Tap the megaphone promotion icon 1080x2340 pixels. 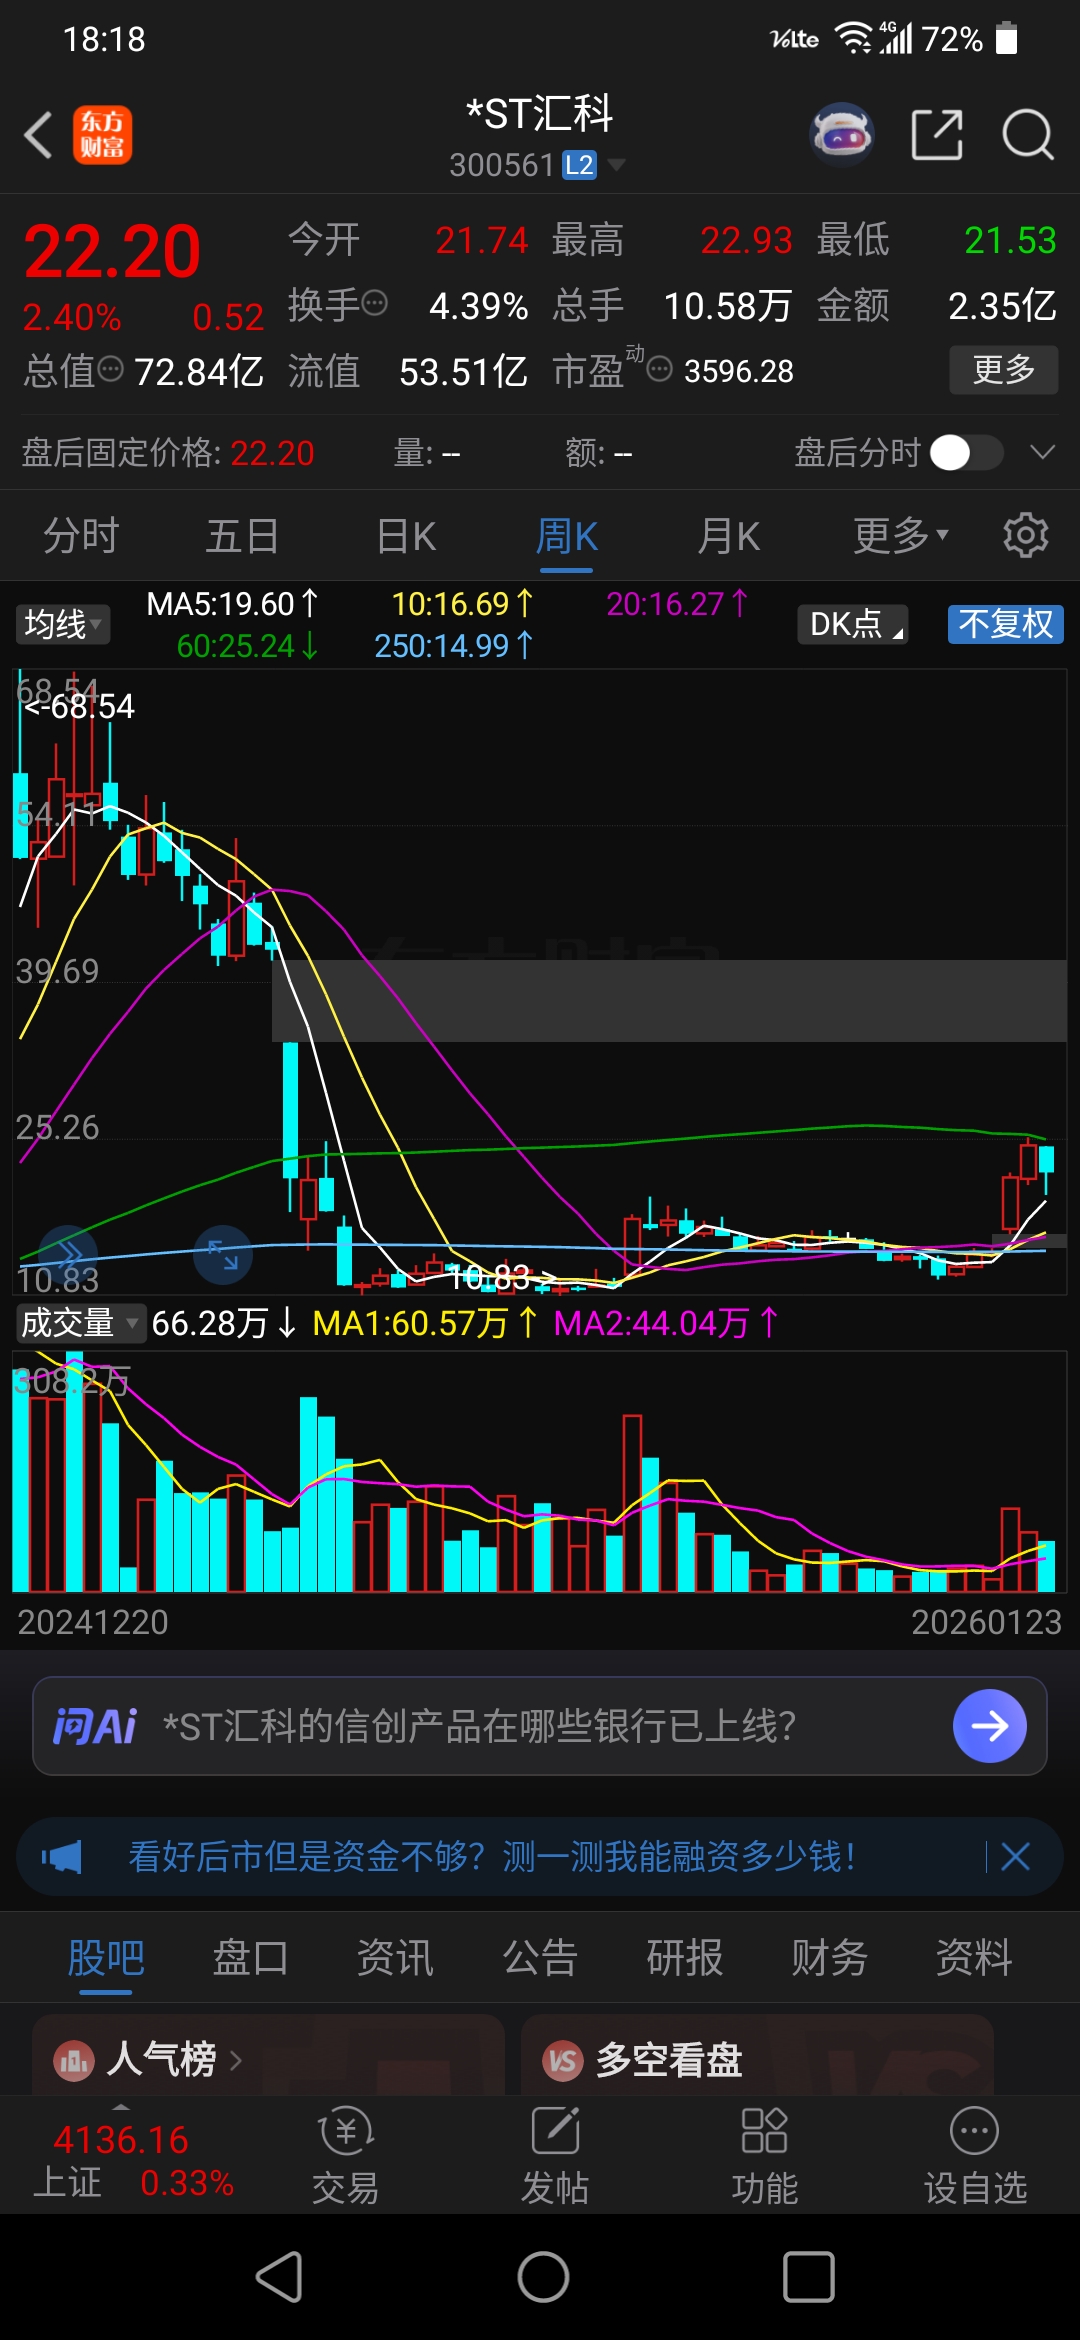tap(62, 1857)
